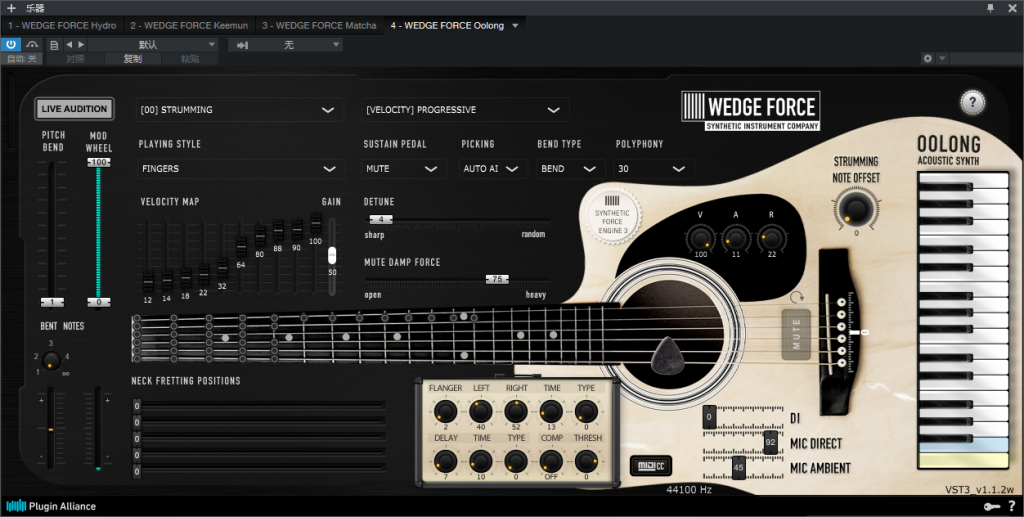
Task: Click the Mod Wheel slider top handle
Action: click(99, 162)
